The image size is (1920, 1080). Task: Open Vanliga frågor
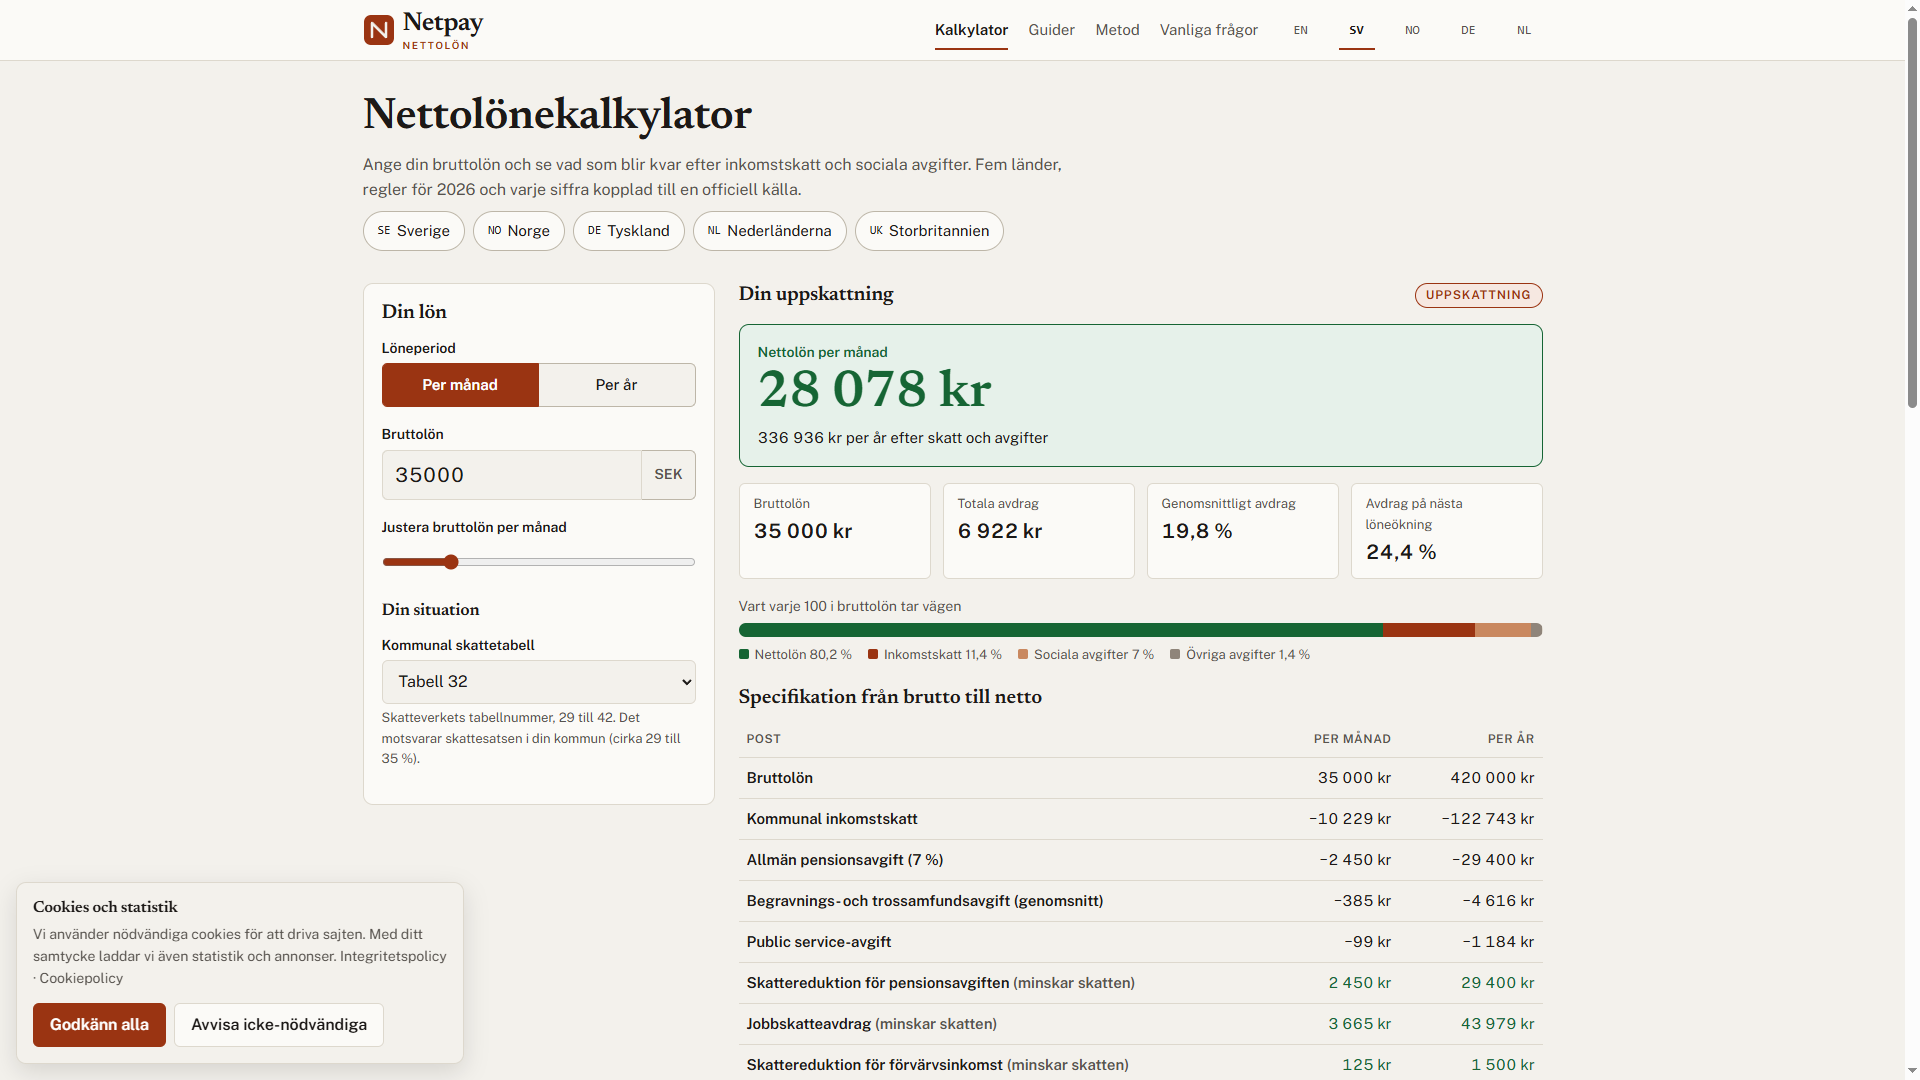point(1208,30)
